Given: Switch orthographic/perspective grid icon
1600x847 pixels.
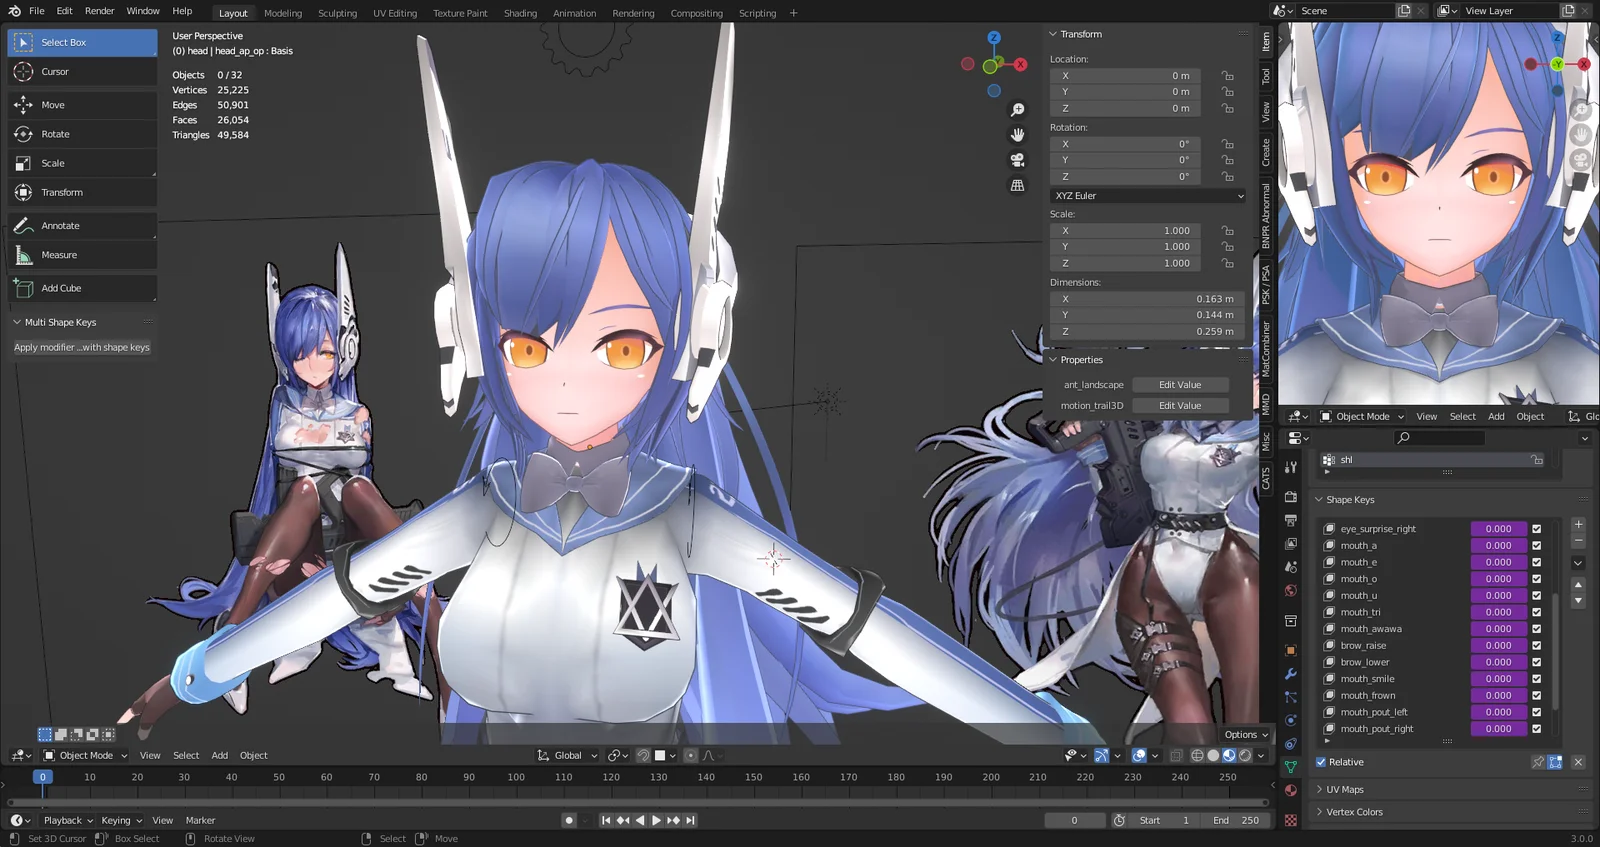Looking at the screenshot, I should tap(1017, 185).
